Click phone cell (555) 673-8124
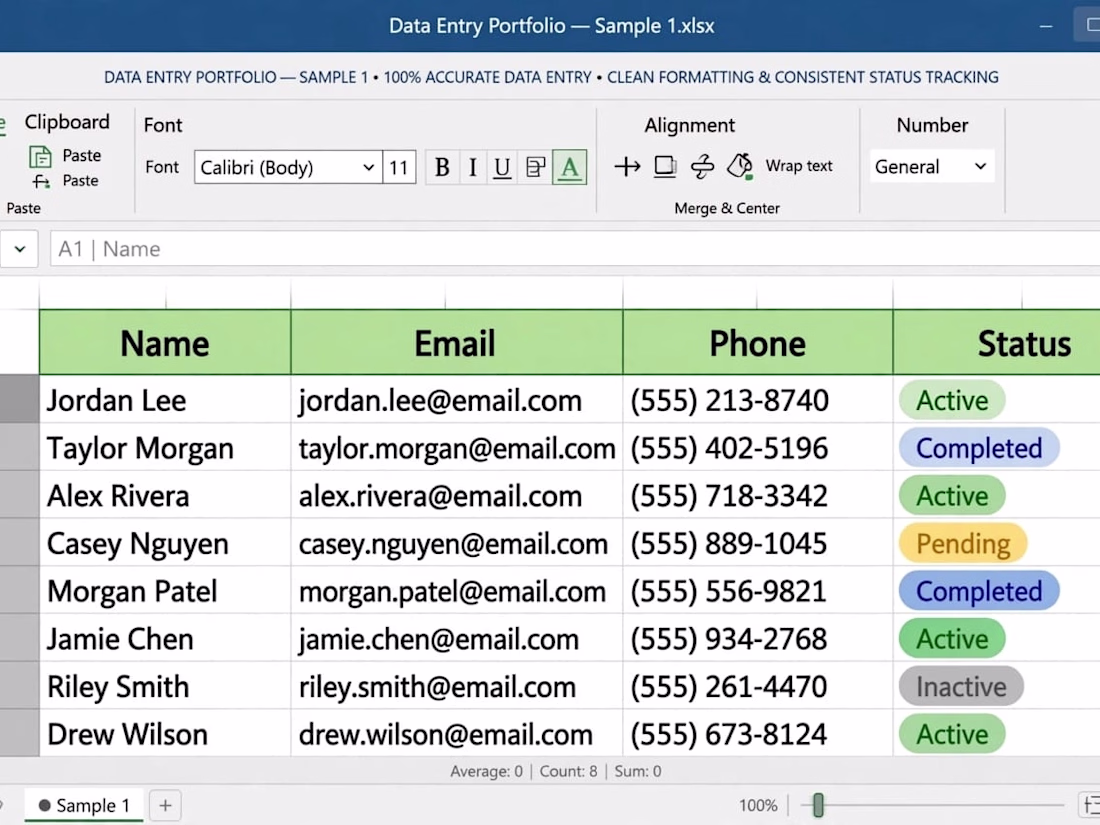 point(757,734)
